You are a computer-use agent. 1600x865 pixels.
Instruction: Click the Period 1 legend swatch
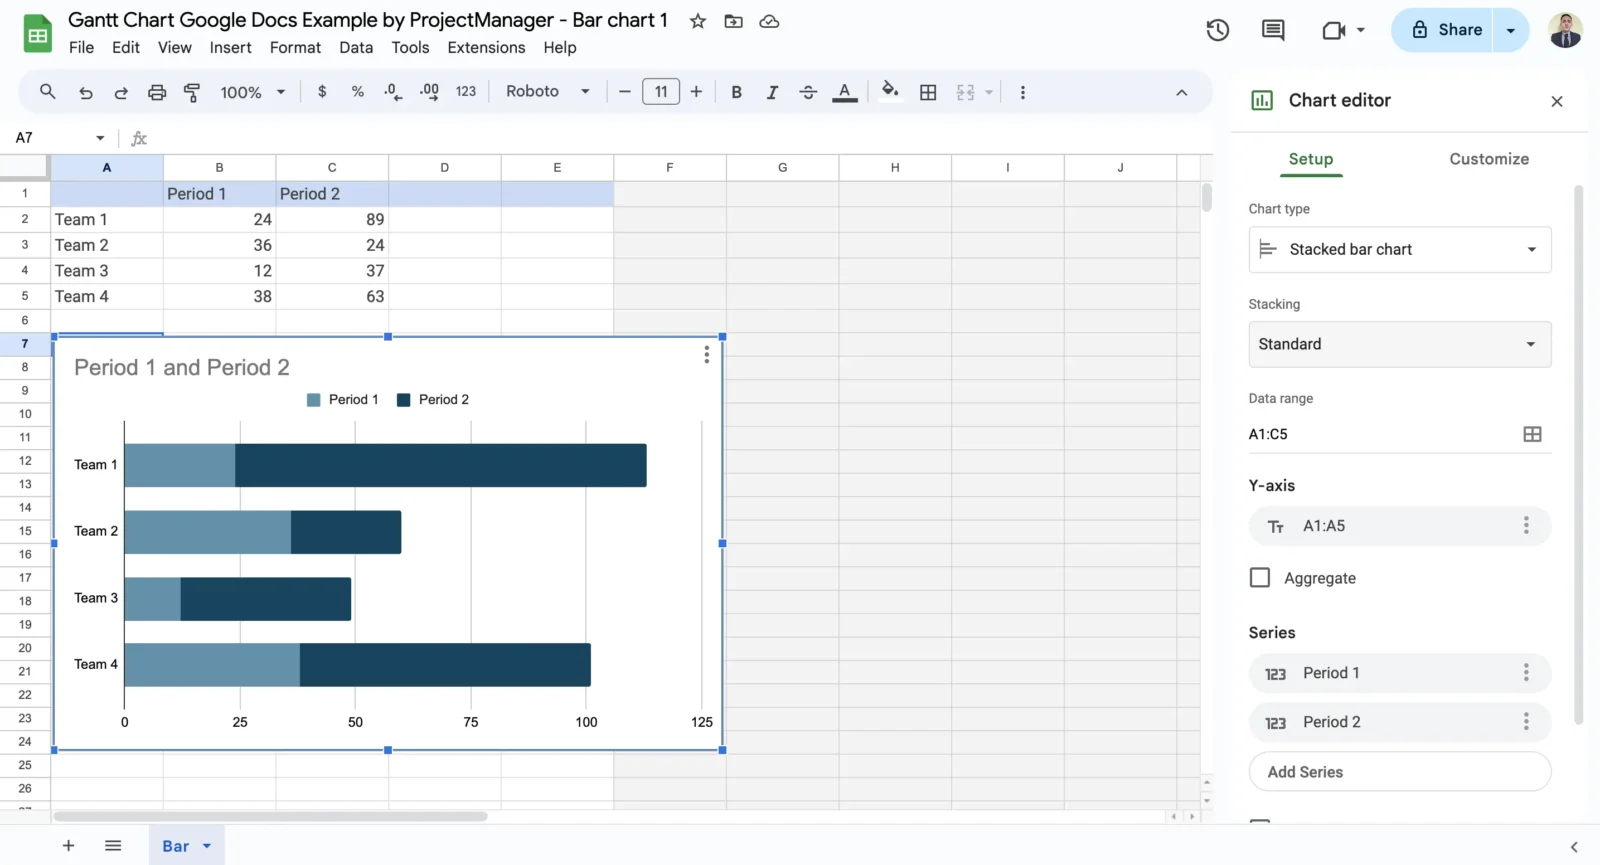click(314, 400)
